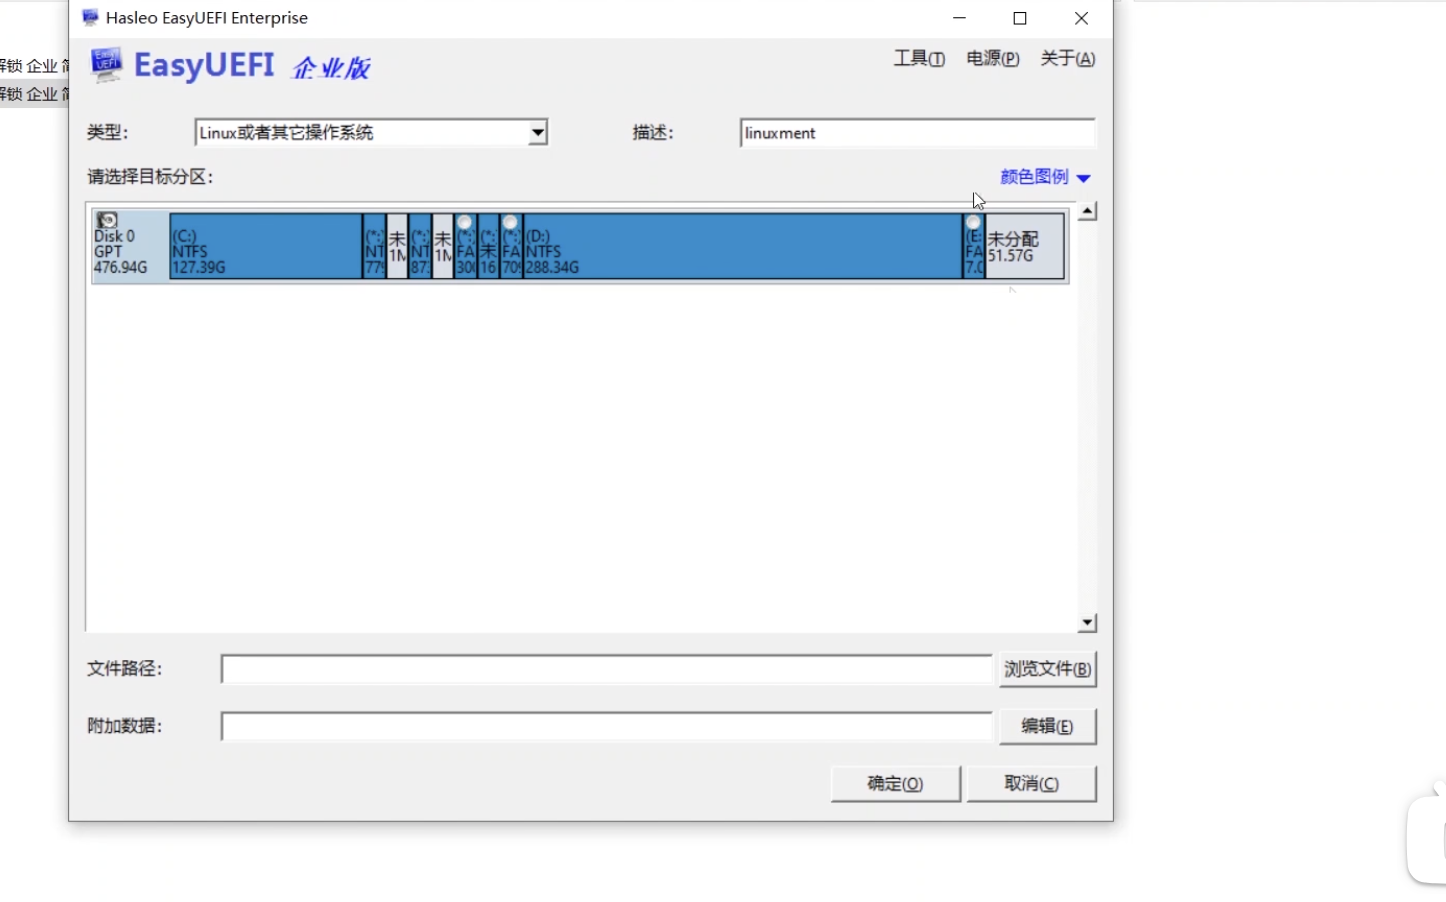The height and width of the screenshot is (902, 1446).
Task: Click the partition list scroll-up arrow
Action: (1087, 211)
